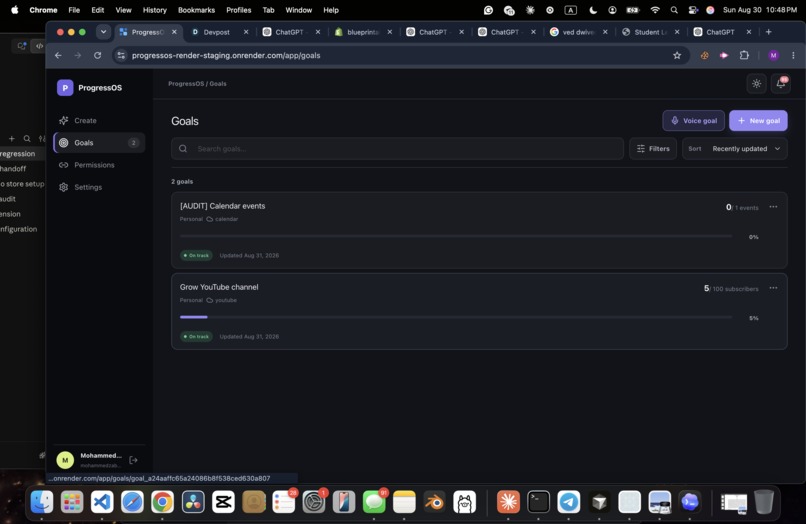Open Finder from the Dock

click(x=42, y=502)
